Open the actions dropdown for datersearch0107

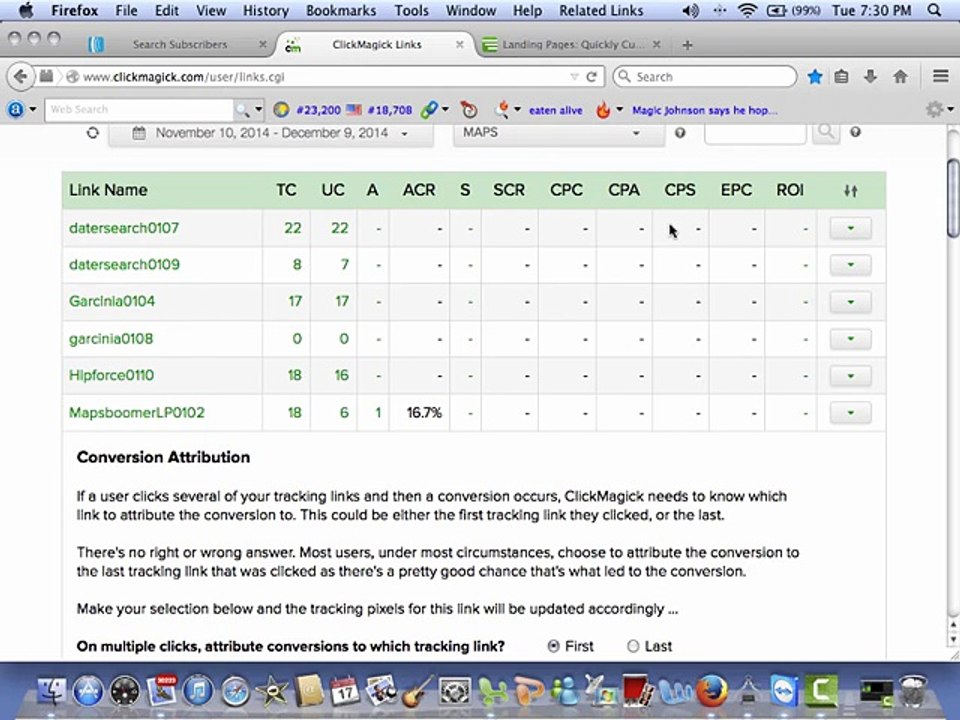(x=850, y=228)
